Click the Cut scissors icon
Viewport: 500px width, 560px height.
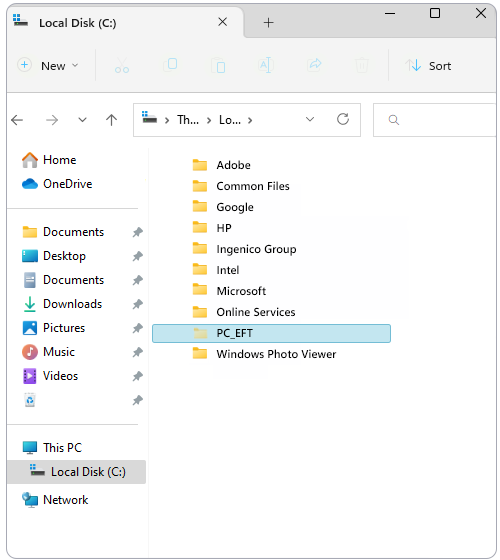coord(122,66)
